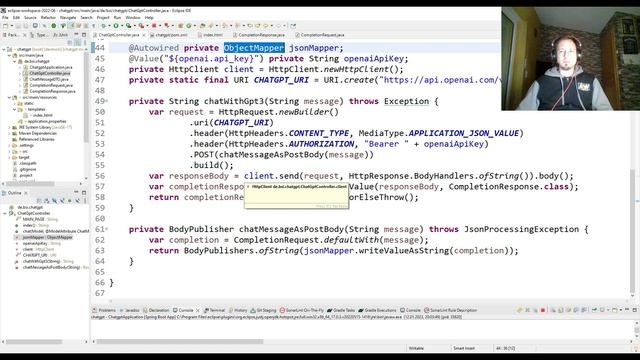This screenshot has width=640, height=360.
Task: Click line 49 method fold marker
Action: (107, 101)
